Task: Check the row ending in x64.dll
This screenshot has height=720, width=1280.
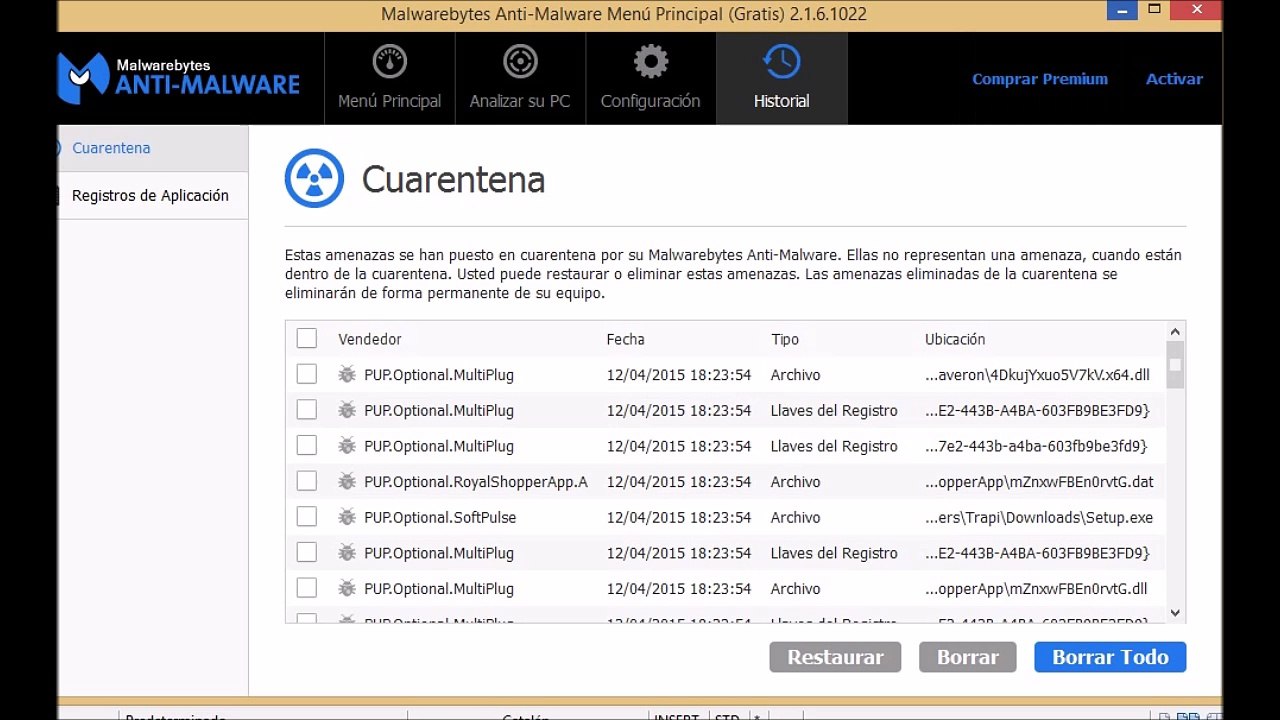Action: [307, 374]
